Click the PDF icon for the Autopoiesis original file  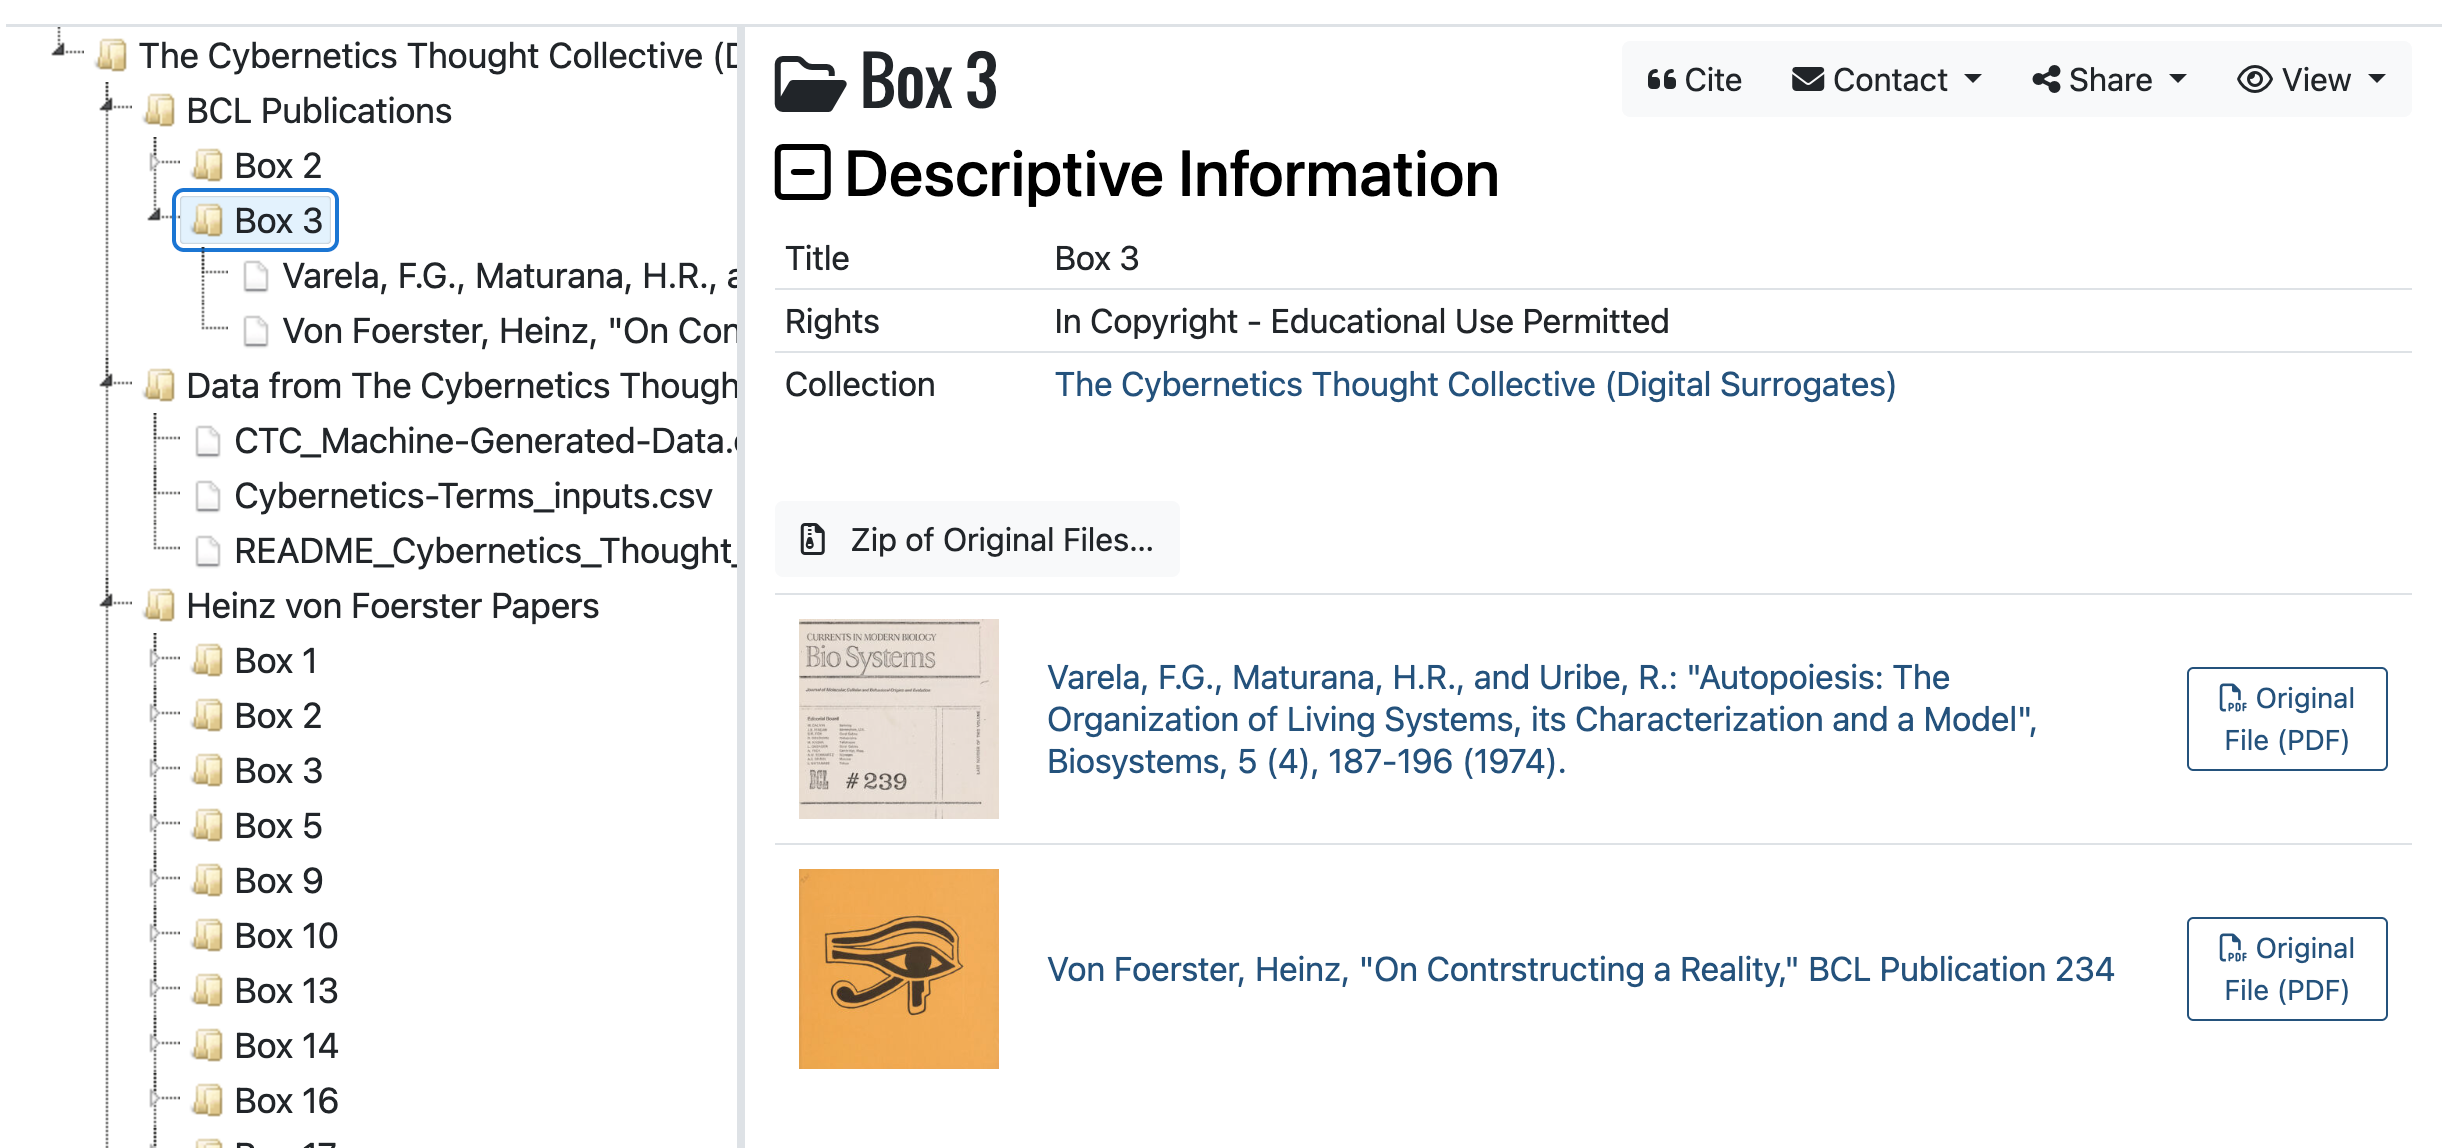[2232, 698]
